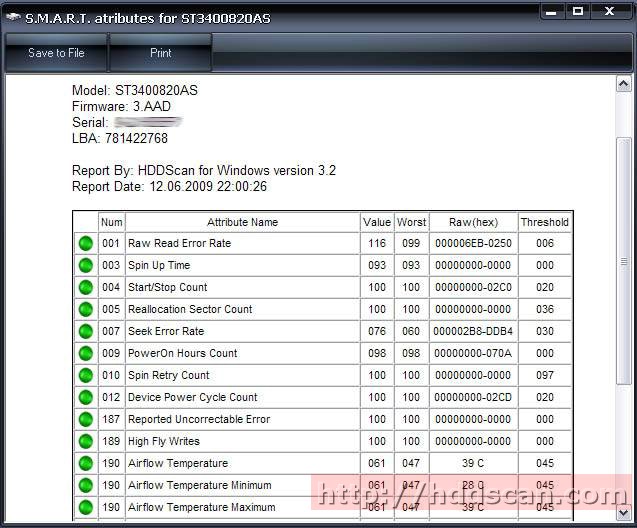Click the application icon in title bar

[x=13, y=18]
